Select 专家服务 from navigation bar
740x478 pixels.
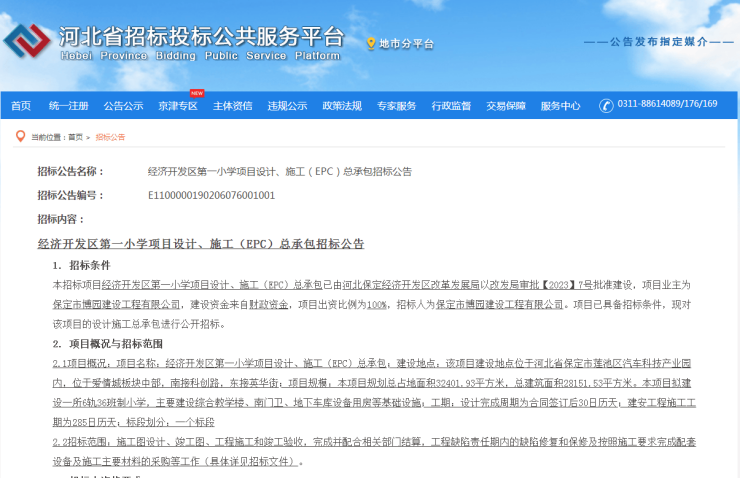396,106
